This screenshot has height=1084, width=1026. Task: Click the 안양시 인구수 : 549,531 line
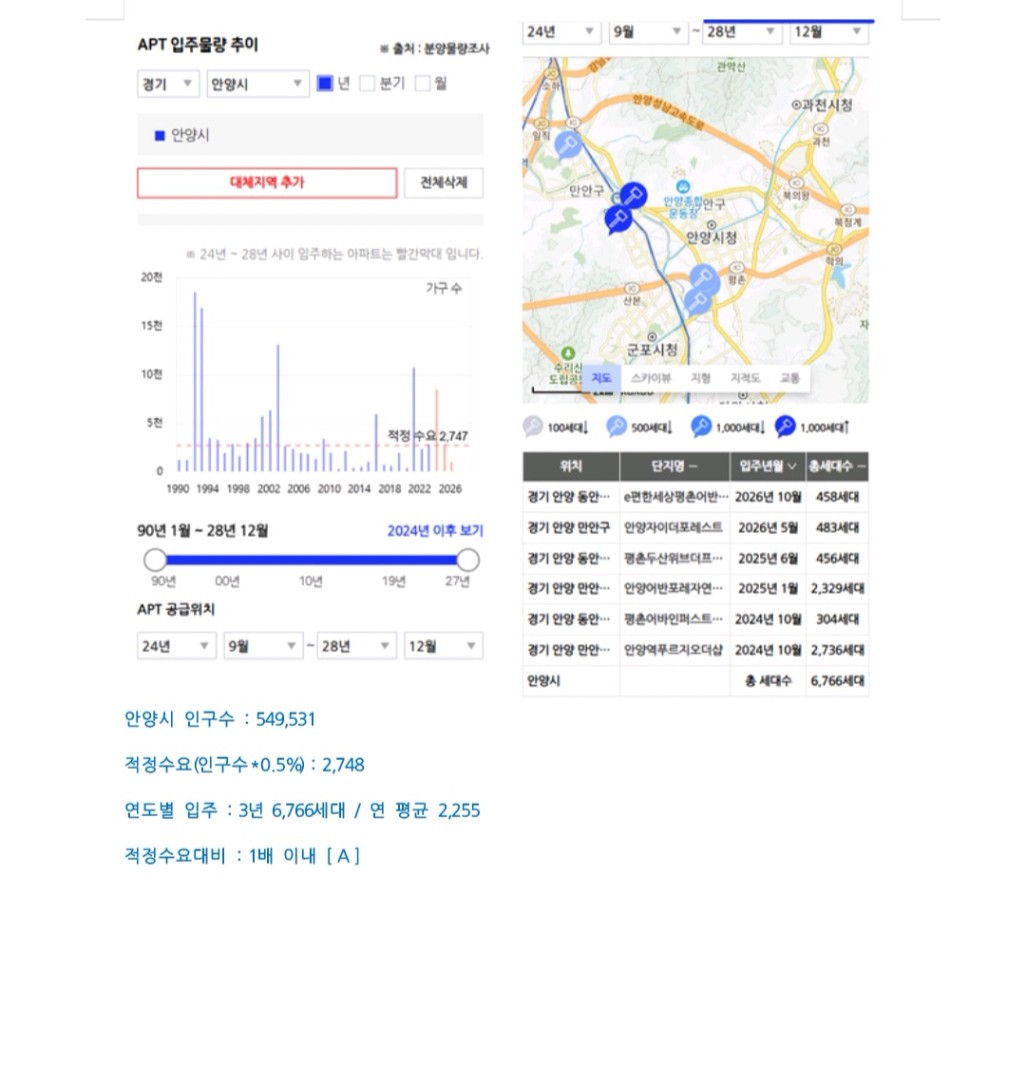(220, 719)
